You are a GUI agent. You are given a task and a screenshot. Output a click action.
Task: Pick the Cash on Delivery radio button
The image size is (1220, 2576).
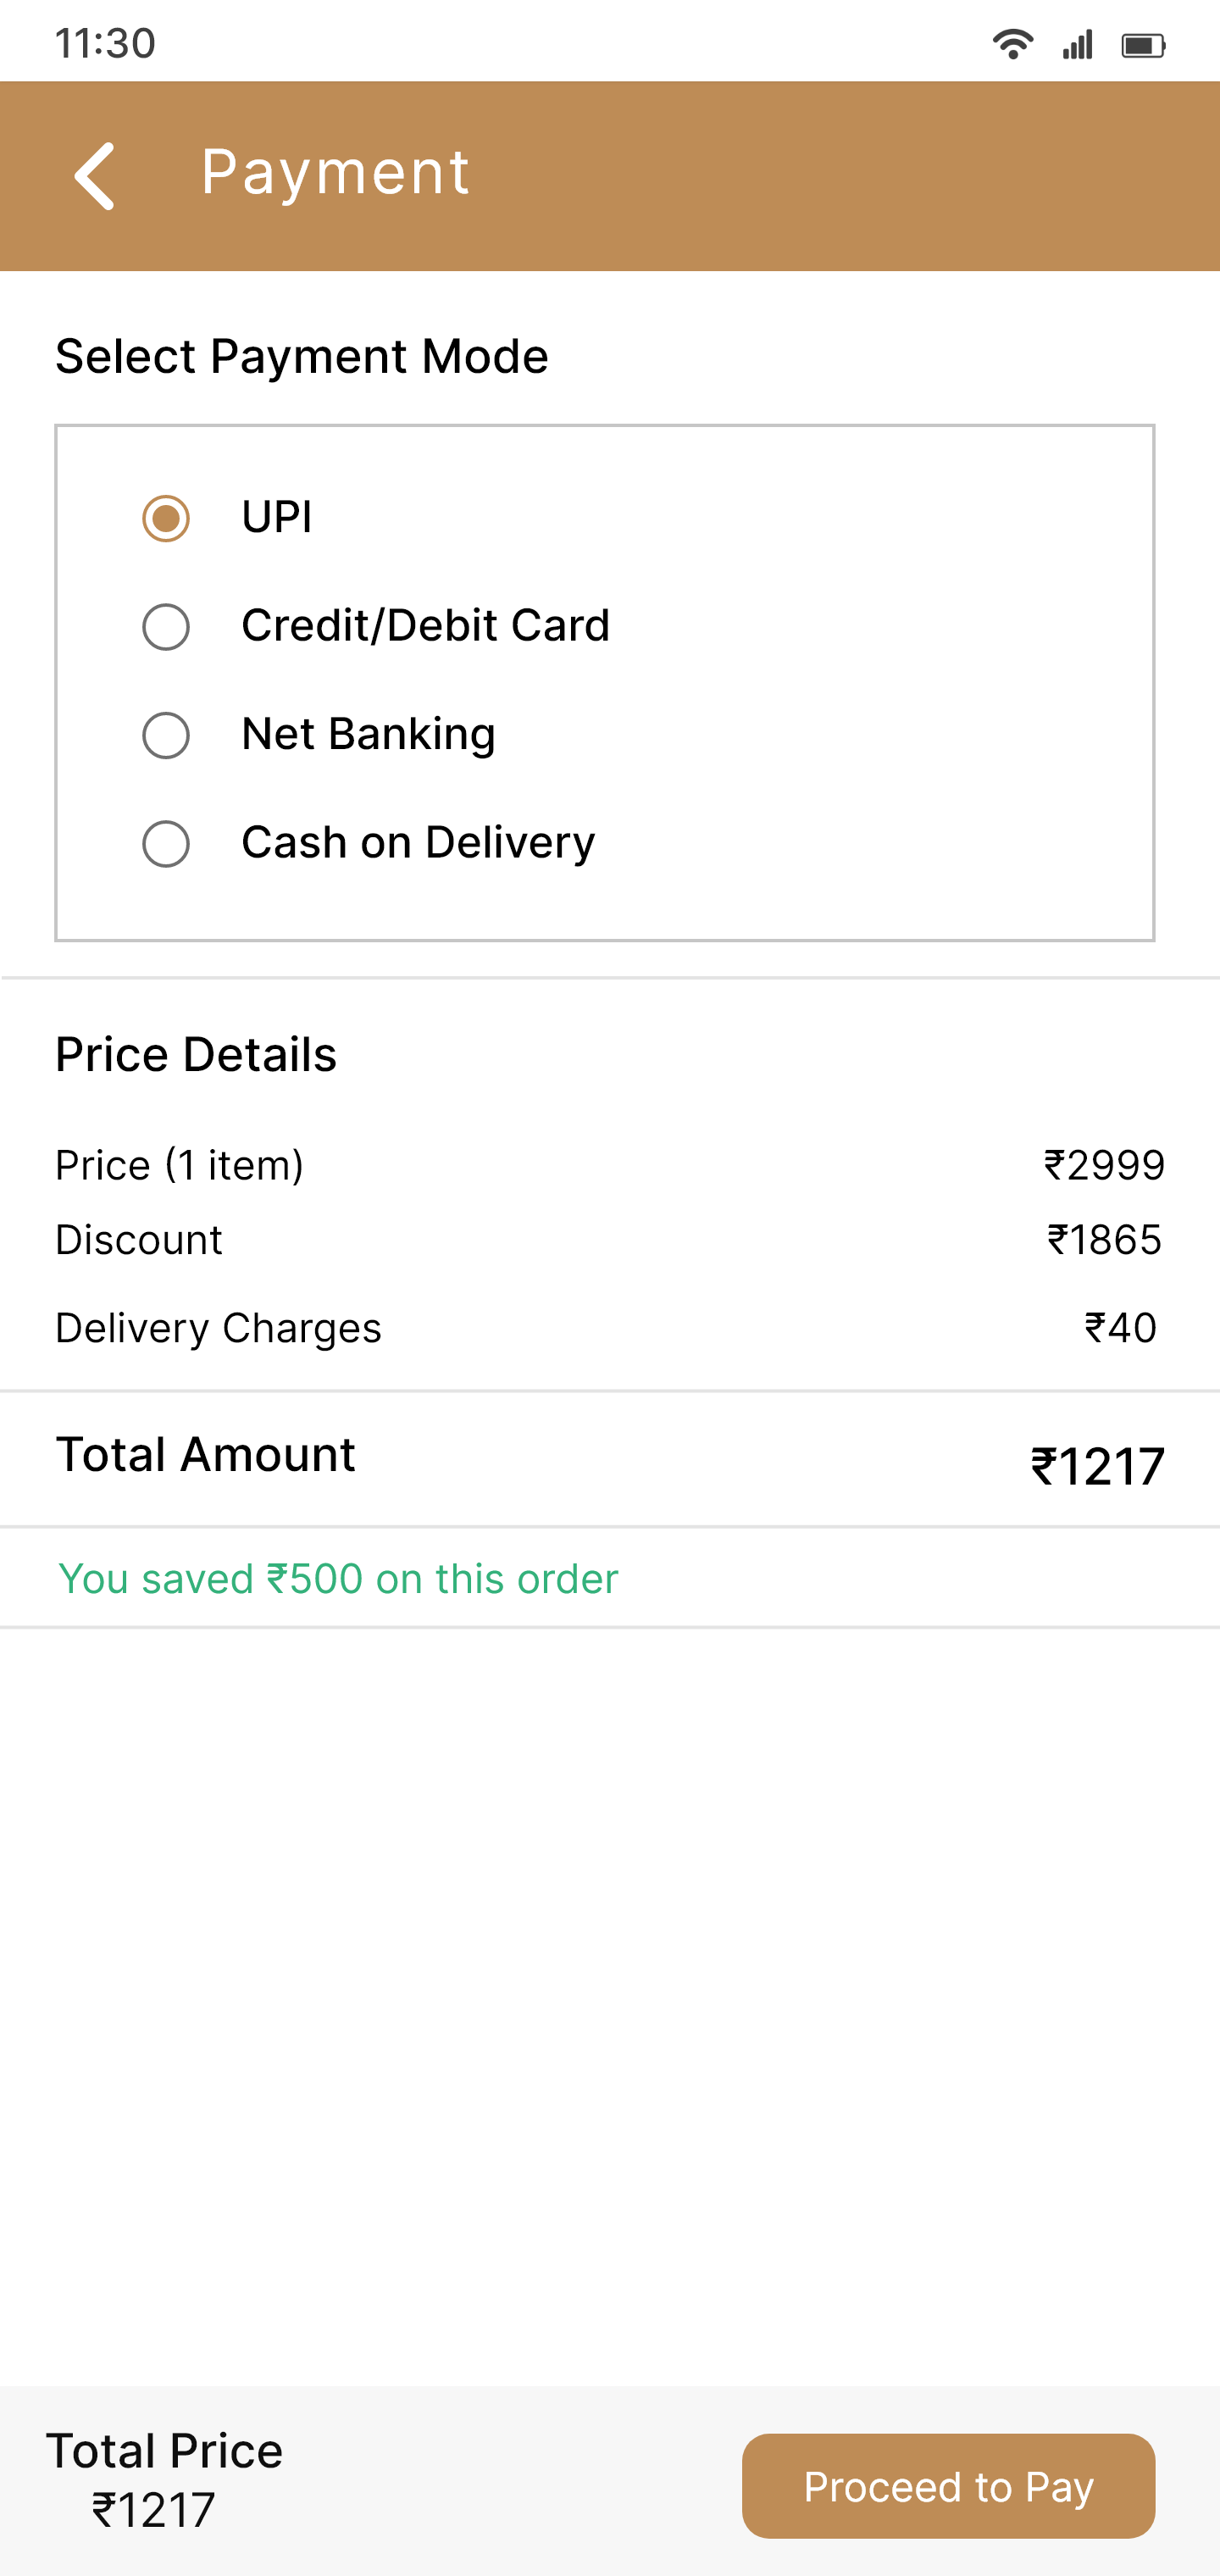[166, 843]
